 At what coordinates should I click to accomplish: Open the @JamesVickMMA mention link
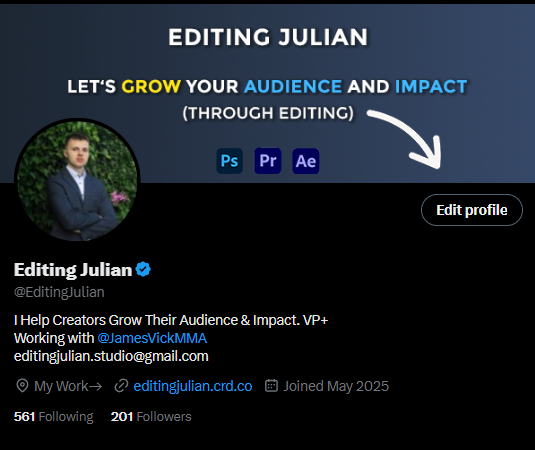pos(152,338)
